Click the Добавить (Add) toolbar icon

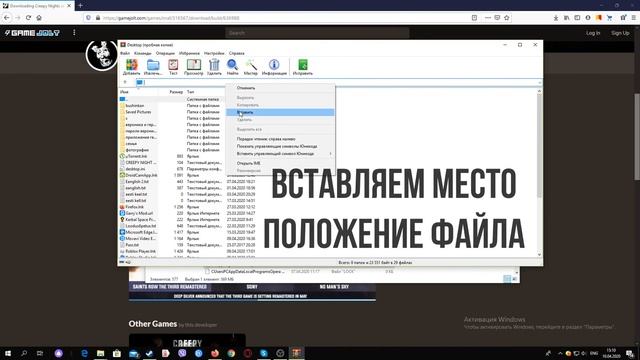(x=131, y=67)
